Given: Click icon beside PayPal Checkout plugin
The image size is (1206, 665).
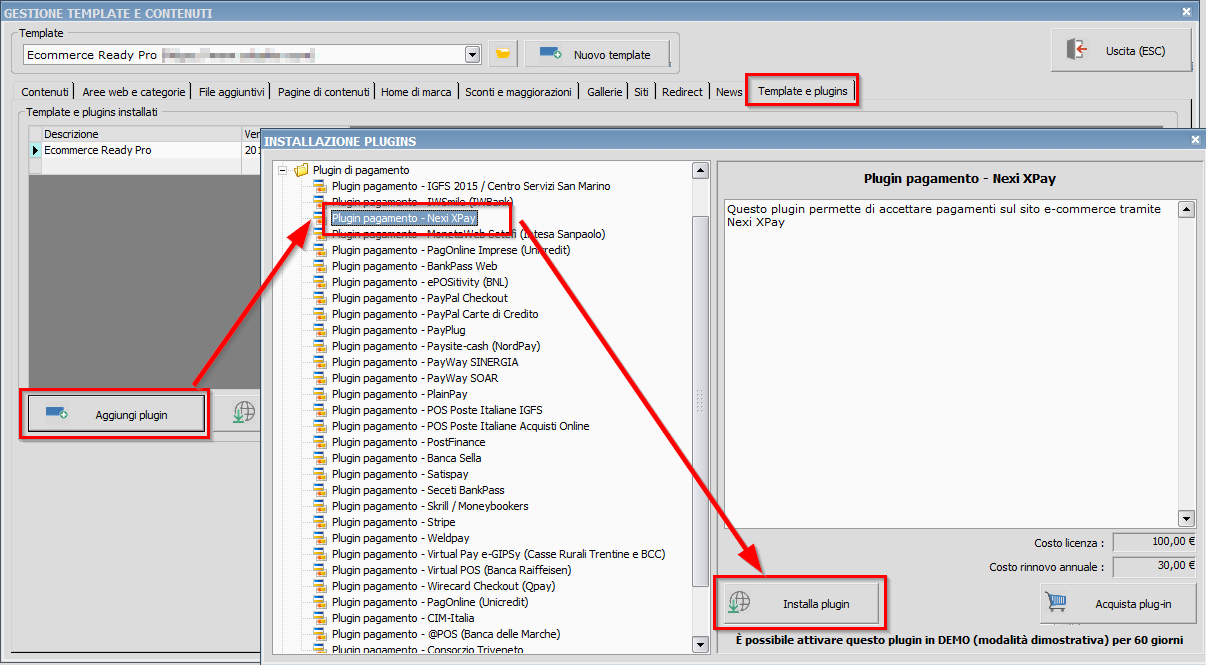Looking at the screenshot, I should click(x=320, y=298).
